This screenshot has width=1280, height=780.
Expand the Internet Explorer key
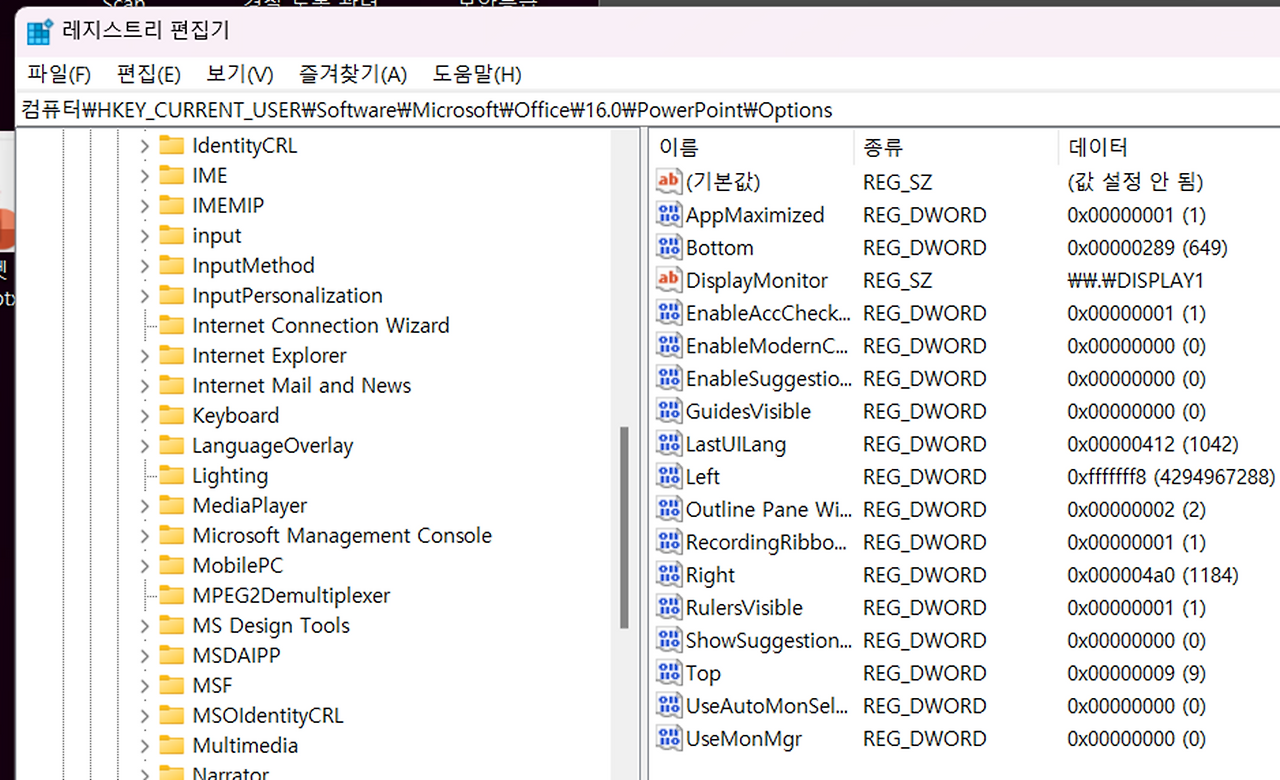coord(144,356)
